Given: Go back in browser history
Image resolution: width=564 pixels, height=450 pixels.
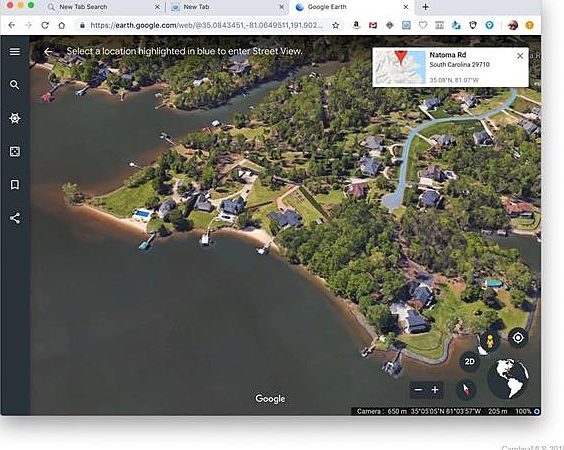Looking at the screenshot, I should click(x=12, y=25).
